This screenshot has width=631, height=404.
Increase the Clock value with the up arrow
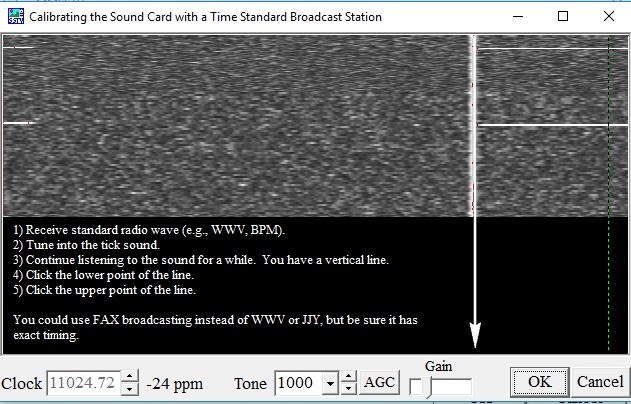tap(130, 376)
